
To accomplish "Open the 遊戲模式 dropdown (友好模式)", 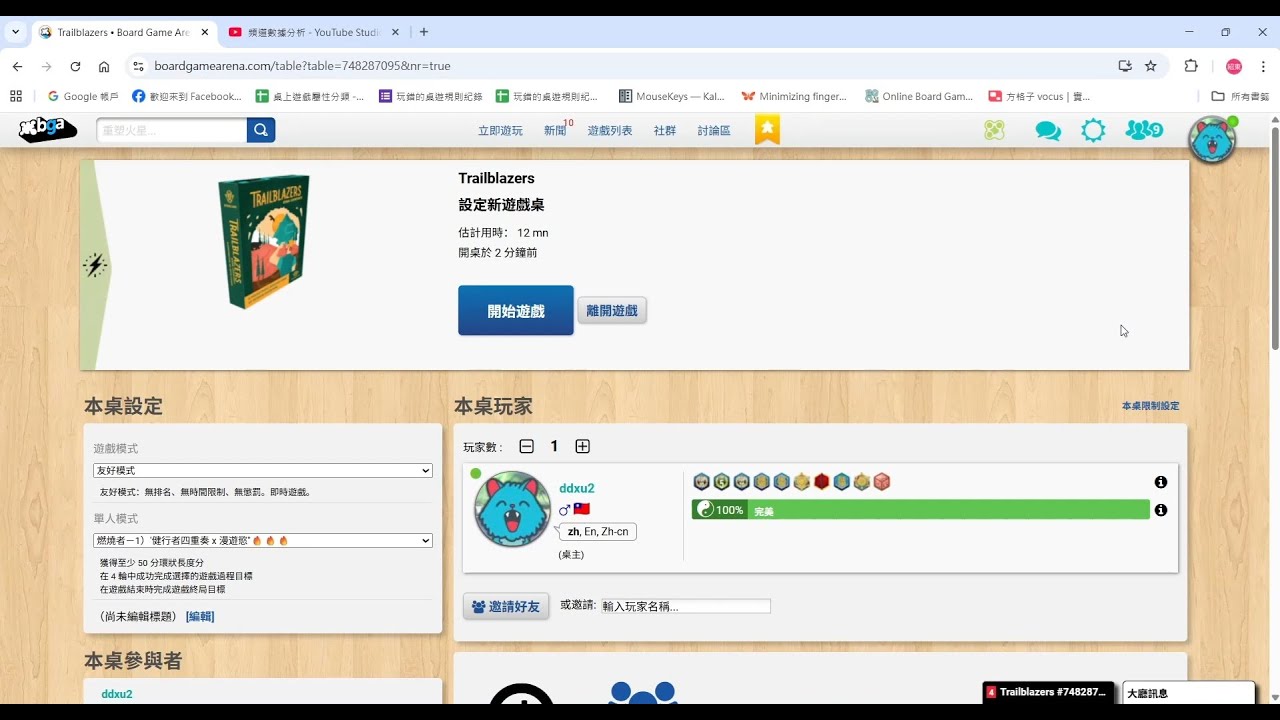I will tap(263, 470).
